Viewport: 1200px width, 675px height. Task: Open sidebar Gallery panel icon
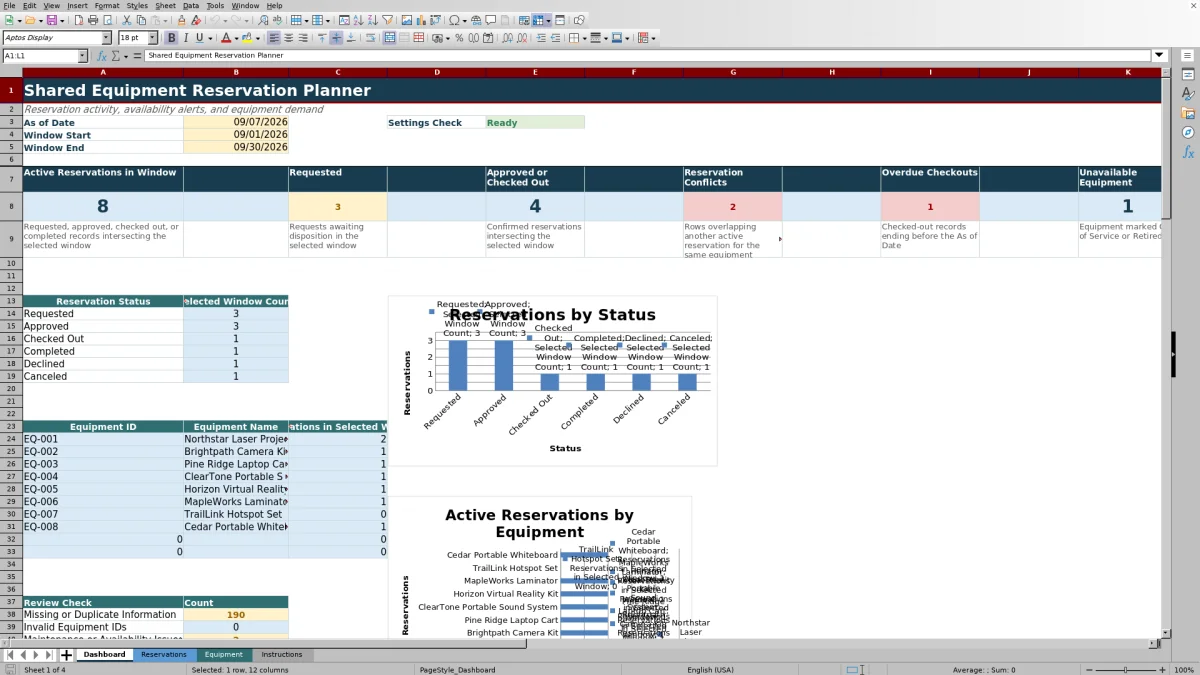[1188, 113]
